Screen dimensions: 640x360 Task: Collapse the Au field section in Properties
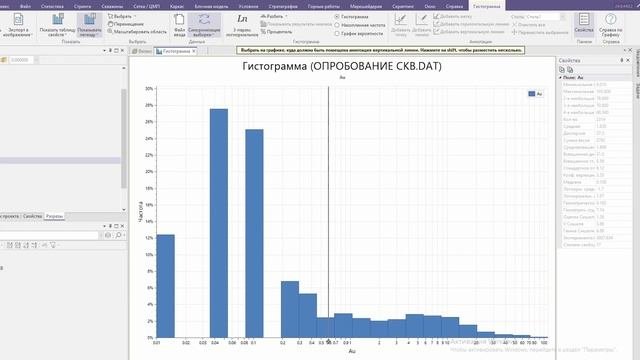[560, 77]
